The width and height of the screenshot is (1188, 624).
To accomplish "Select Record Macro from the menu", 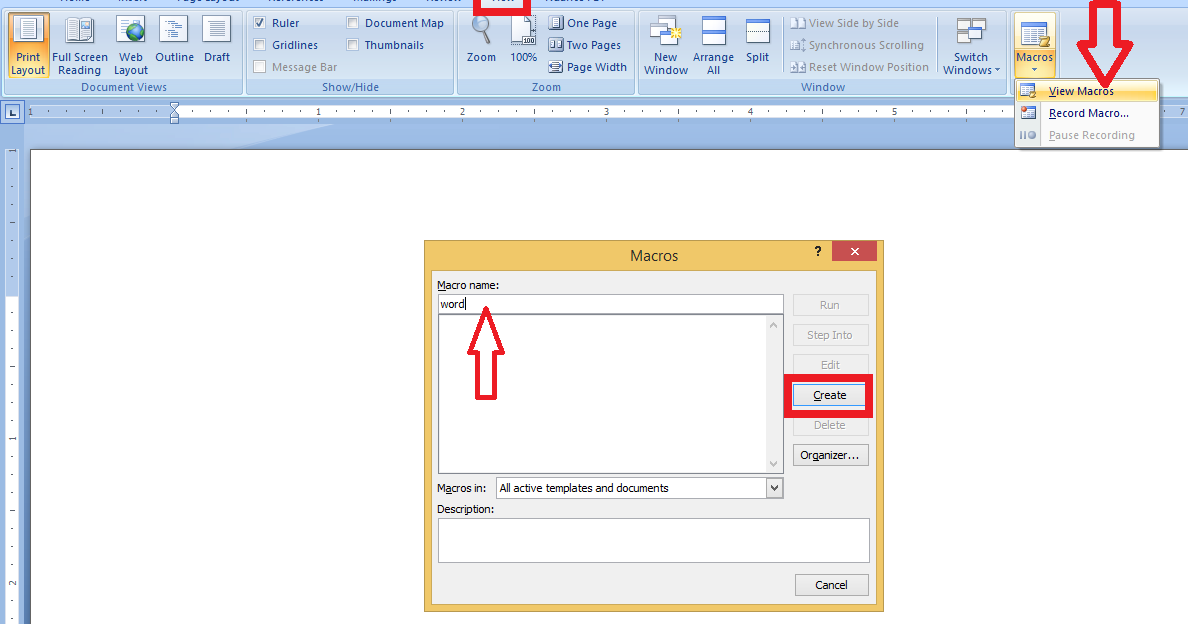I will point(1087,113).
